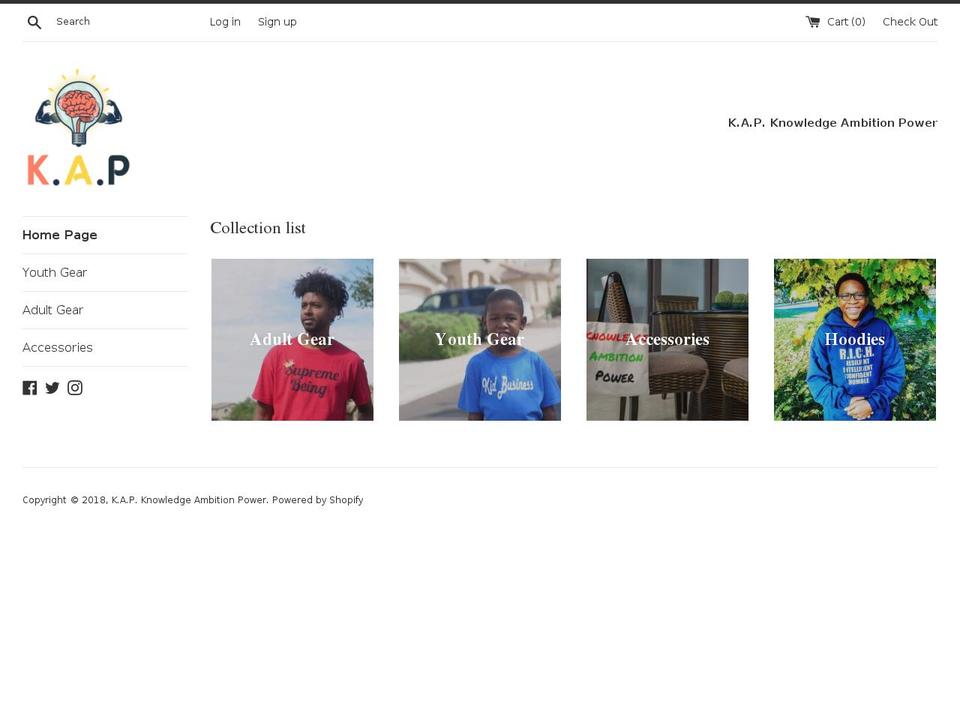Screen dimensions: 960x720
Task: Select Accessories in sidebar menu
Action: 58,347
